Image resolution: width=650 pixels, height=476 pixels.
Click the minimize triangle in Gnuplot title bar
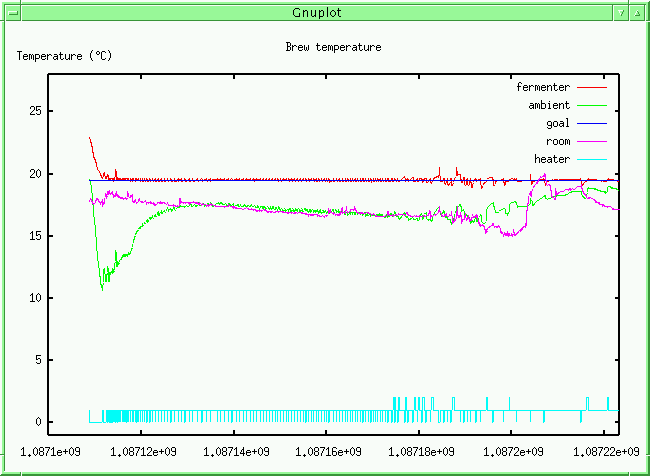coord(621,13)
